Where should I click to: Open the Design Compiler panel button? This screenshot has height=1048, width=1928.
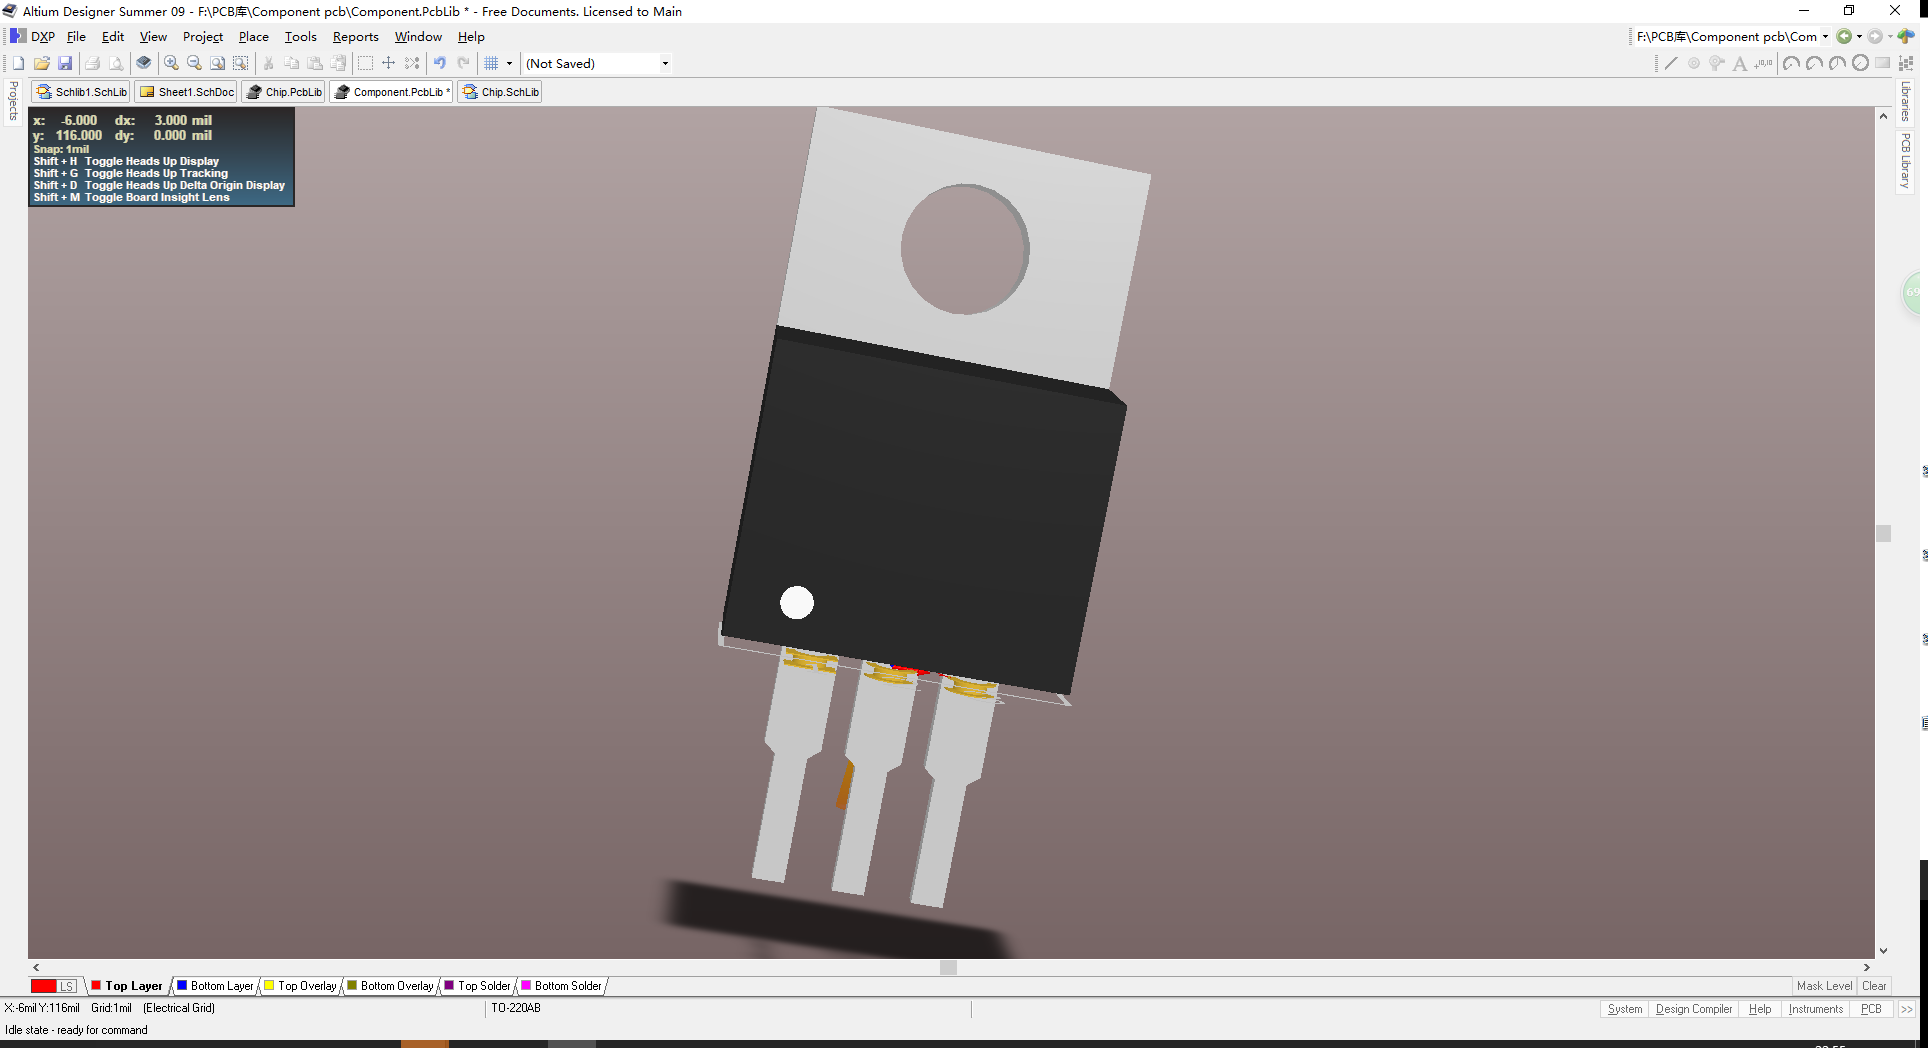point(1694,1009)
